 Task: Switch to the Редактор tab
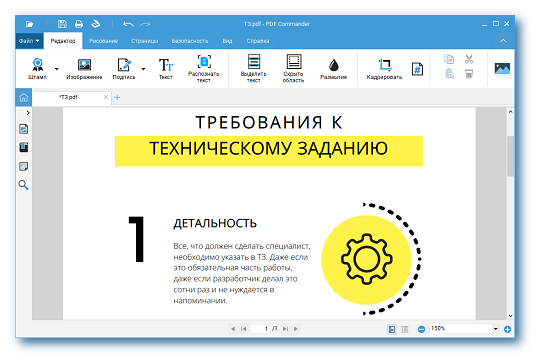(63, 41)
